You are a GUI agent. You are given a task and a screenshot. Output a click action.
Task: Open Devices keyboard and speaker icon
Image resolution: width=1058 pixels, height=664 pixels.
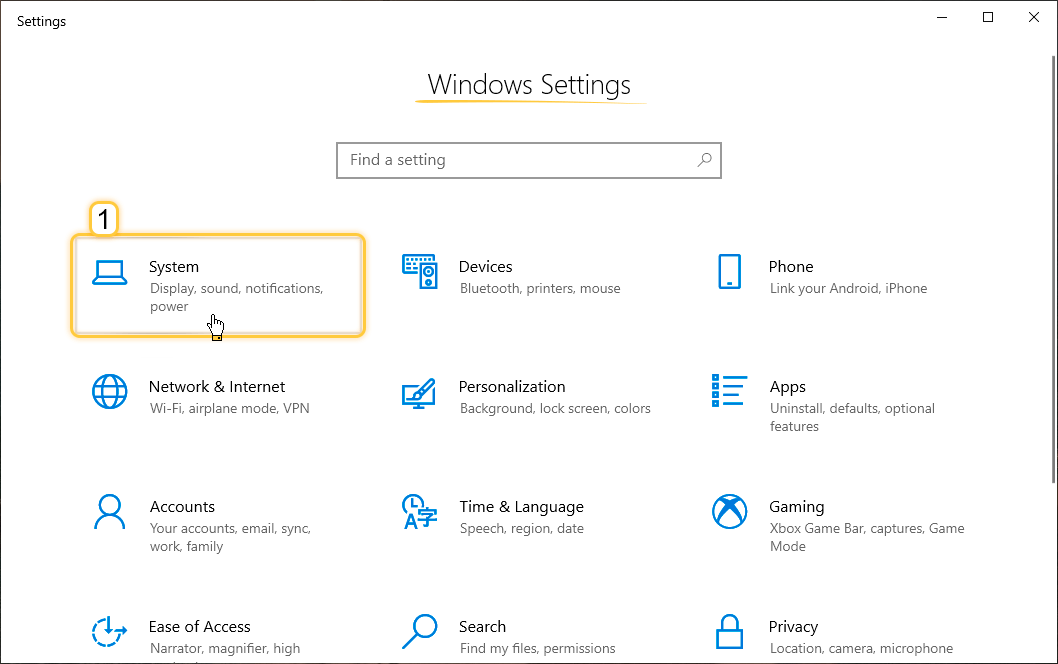420,271
